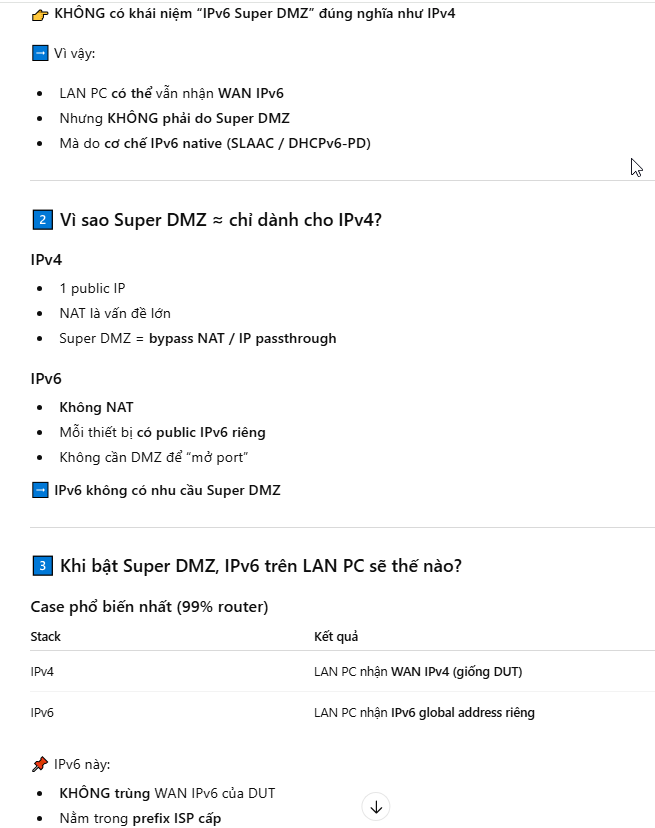The width and height of the screenshot is (655, 828).
Task: Click the pointing hand emoji icon
Action: click(40, 15)
